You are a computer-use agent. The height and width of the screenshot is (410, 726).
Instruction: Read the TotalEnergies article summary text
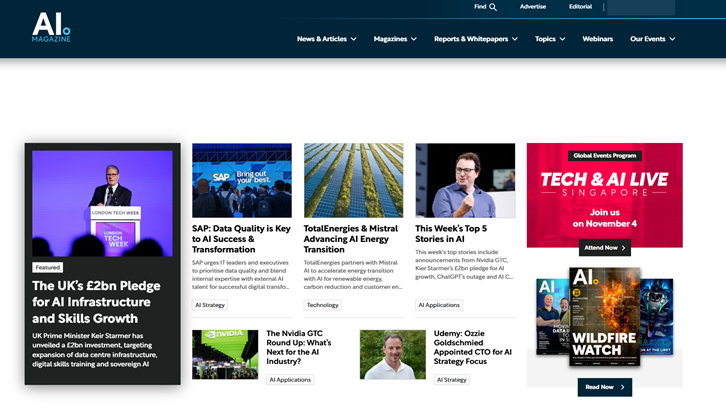(x=353, y=274)
